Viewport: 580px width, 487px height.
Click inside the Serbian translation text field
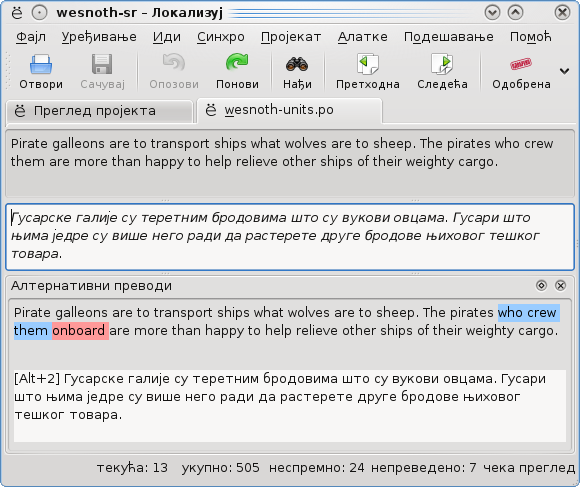point(290,237)
